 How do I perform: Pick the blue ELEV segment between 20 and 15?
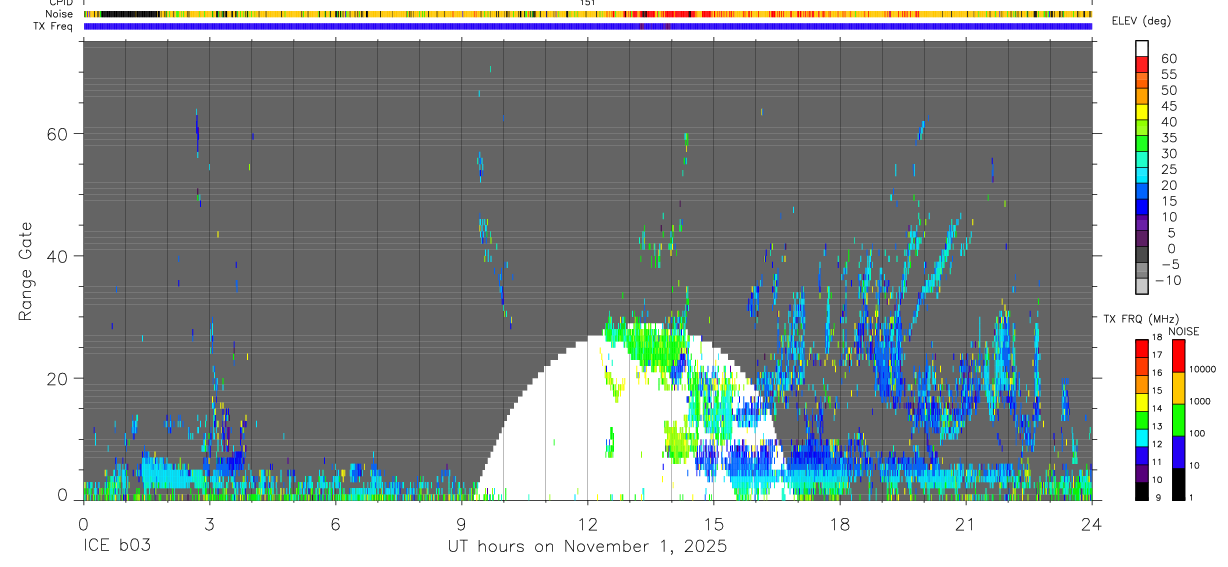tap(1142, 192)
